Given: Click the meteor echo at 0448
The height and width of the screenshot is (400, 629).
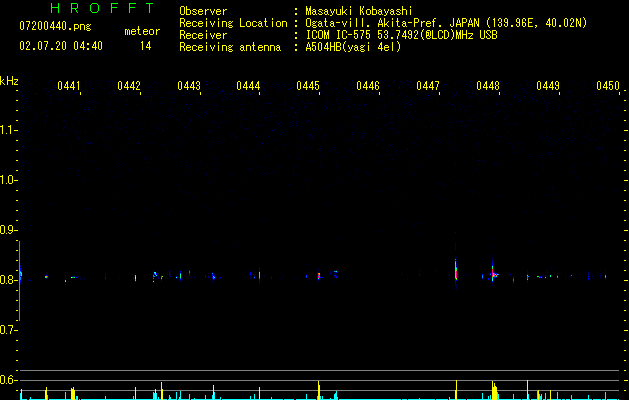Looking at the screenshot, I should (x=493, y=274).
